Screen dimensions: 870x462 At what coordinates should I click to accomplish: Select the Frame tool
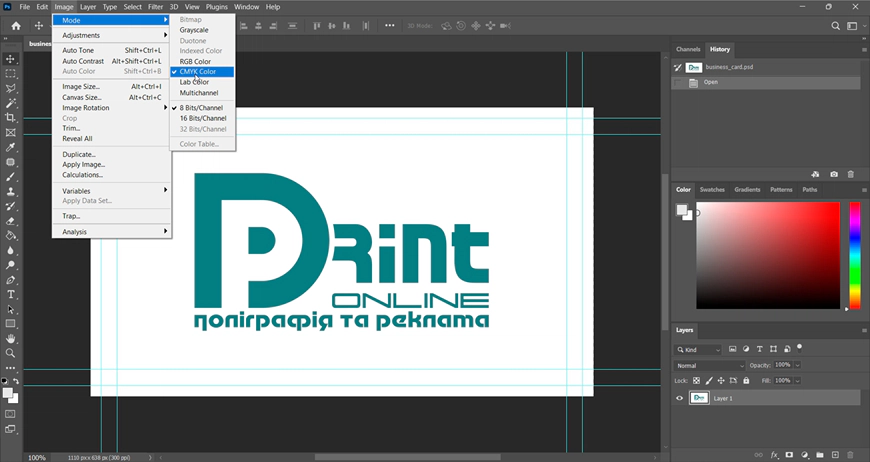click(x=10, y=133)
